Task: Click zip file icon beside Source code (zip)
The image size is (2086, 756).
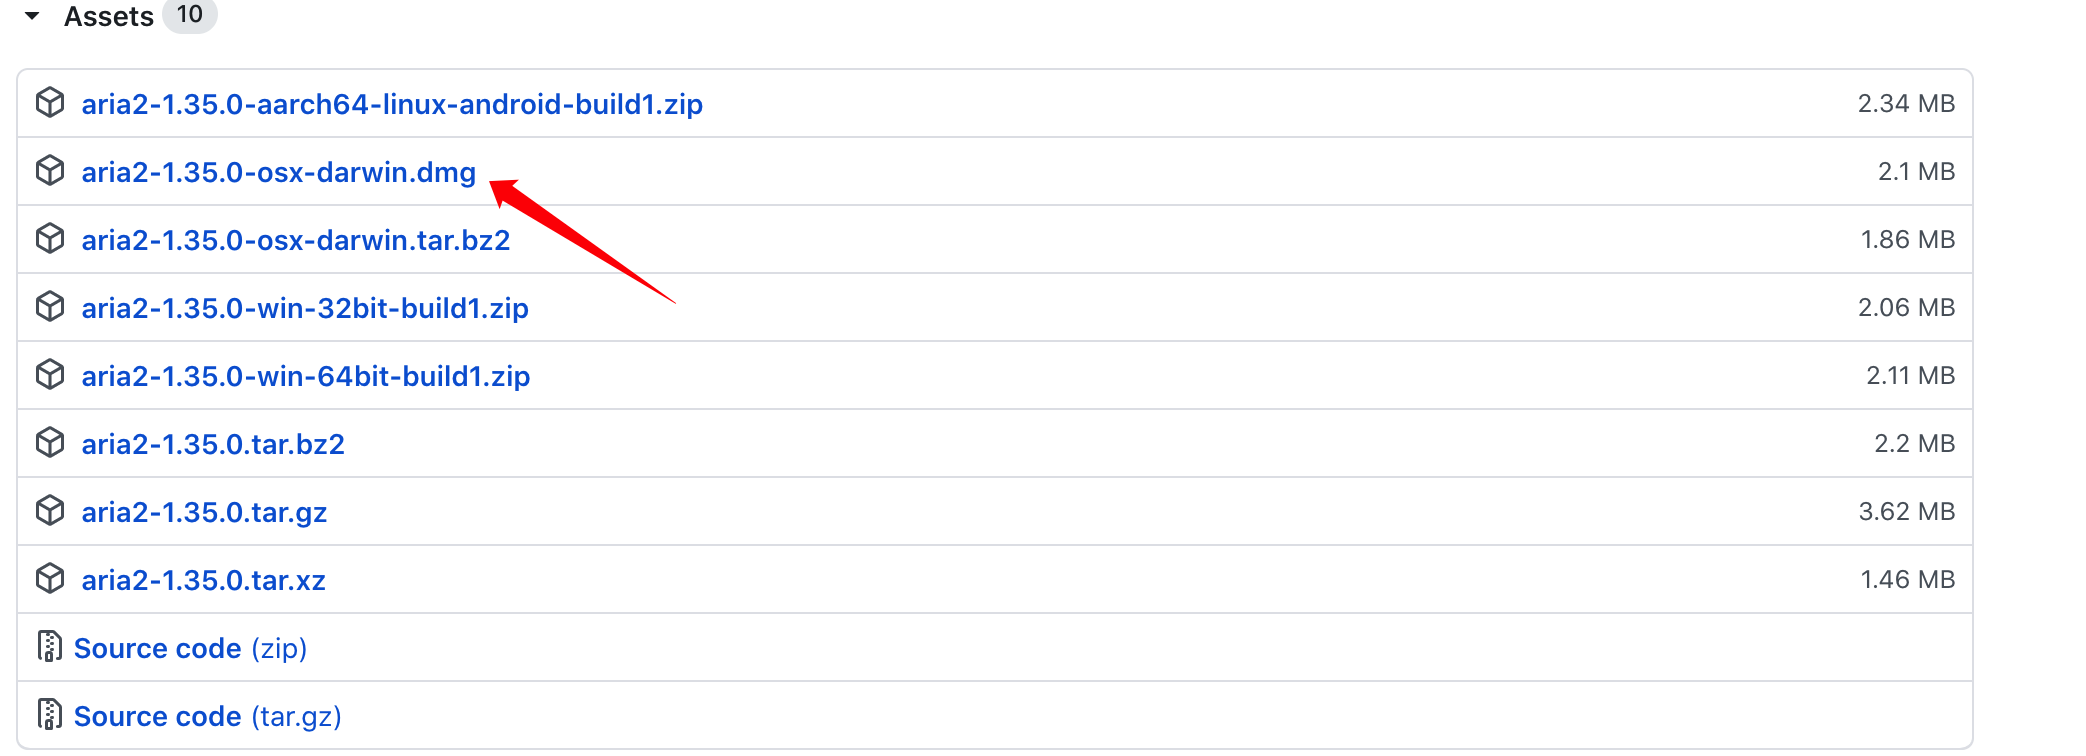Action: coord(49,647)
